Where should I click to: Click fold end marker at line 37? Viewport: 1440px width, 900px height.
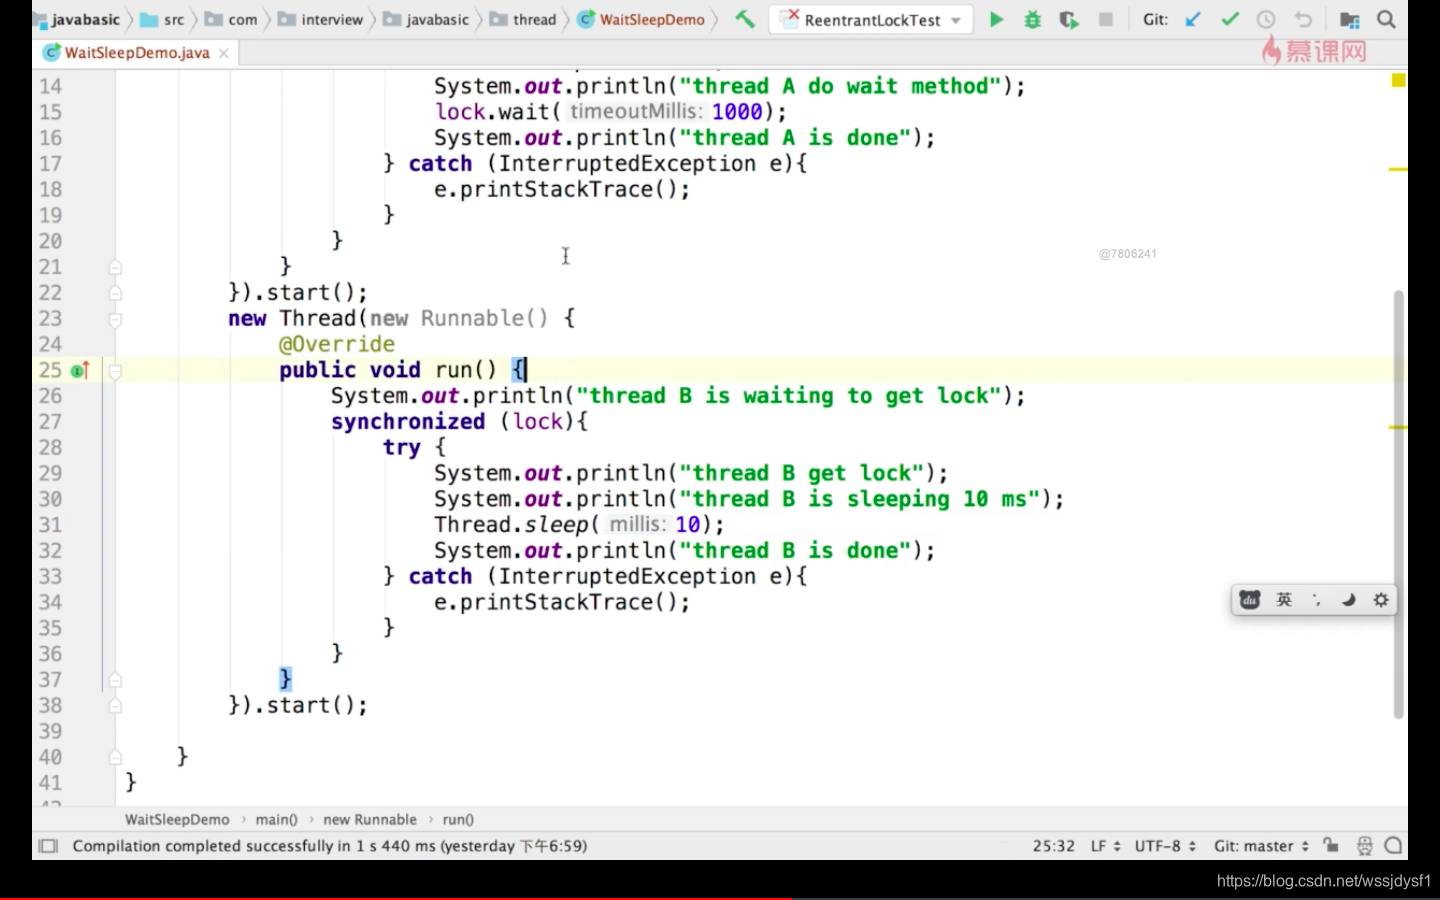[115, 680]
